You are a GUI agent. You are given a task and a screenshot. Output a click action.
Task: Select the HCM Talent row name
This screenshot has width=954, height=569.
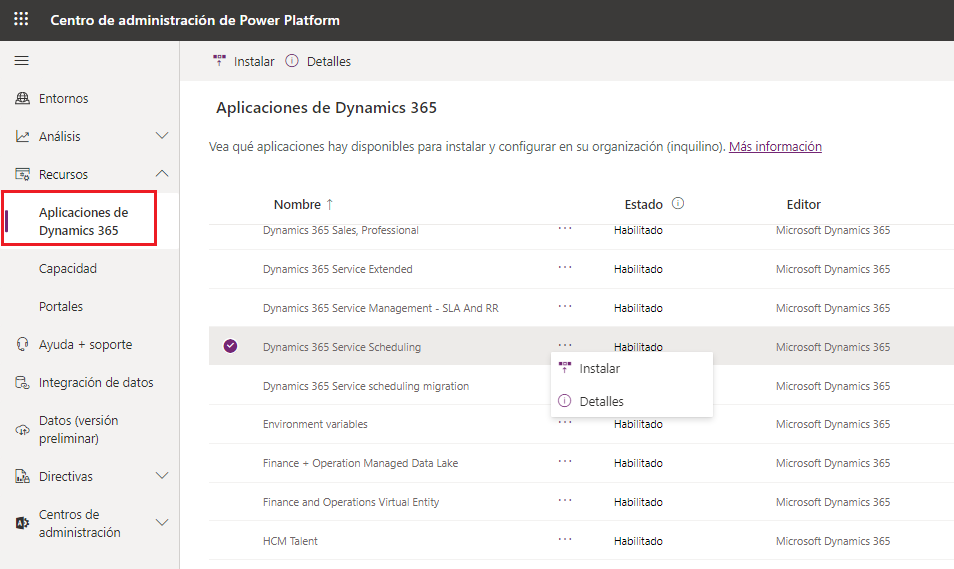290,541
